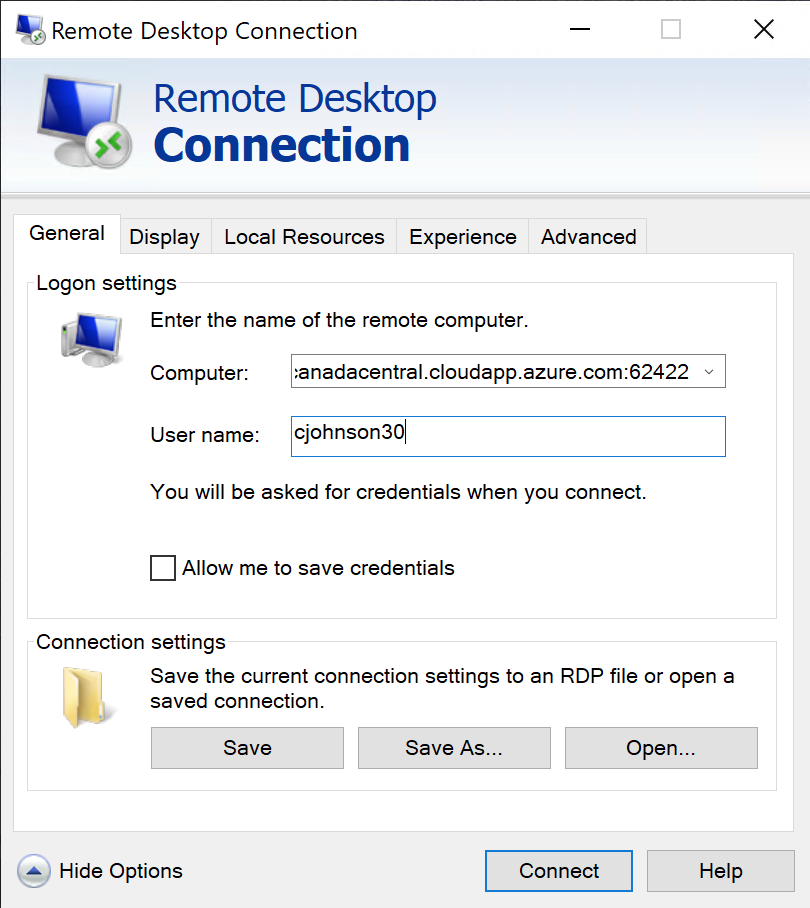This screenshot has width=810, height=908.
Task: Click Open to load a saved connection
Action: [660, 747]
